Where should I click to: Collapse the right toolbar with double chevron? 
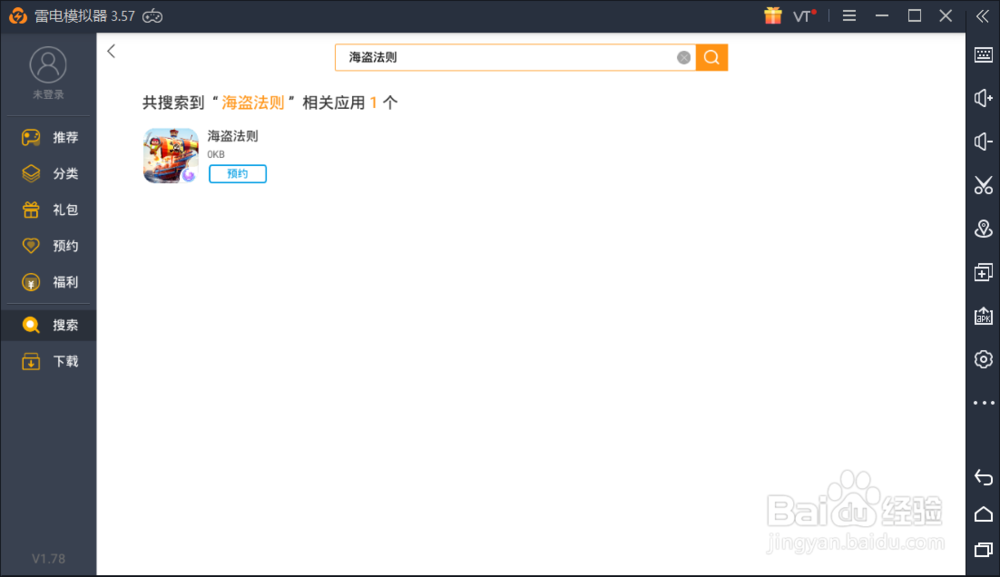coord(983,16)
